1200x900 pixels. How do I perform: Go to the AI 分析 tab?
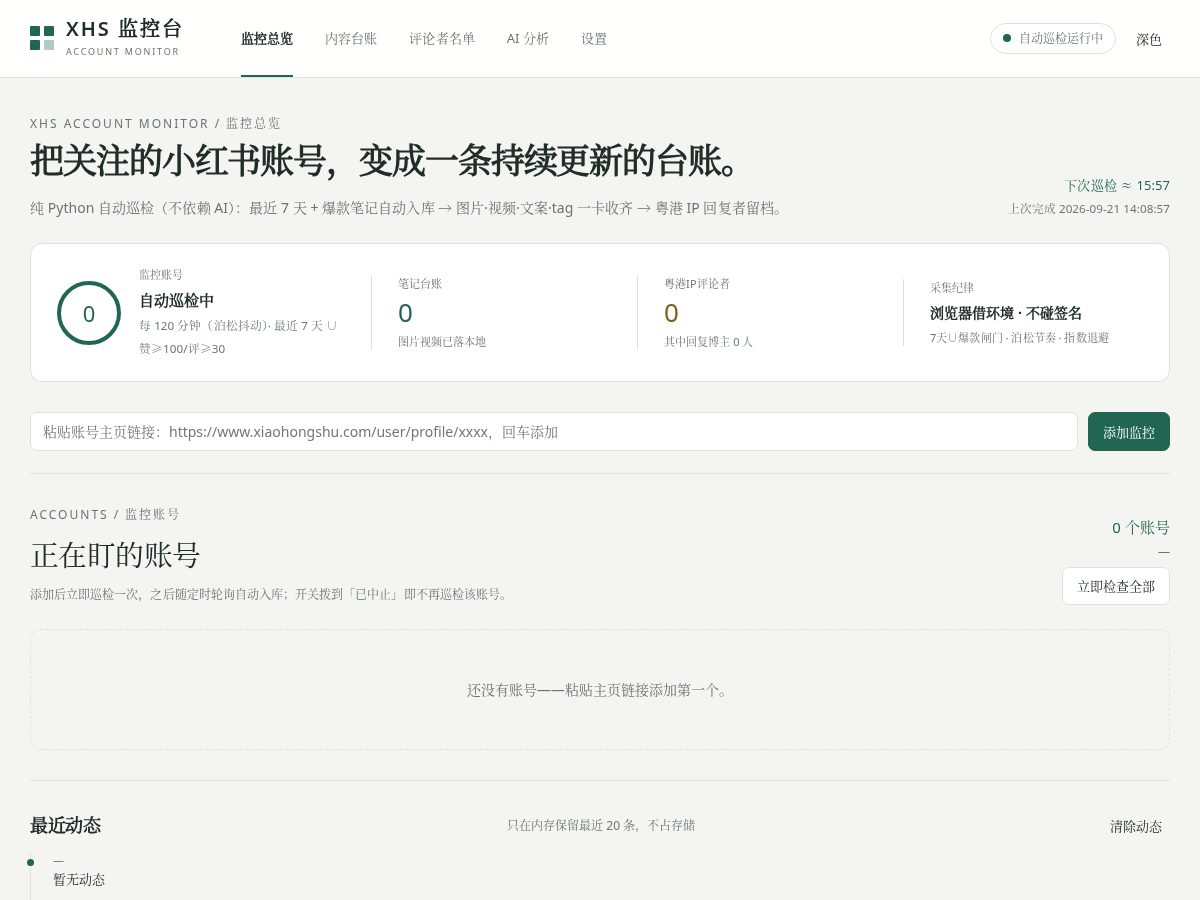click(528, 39)
